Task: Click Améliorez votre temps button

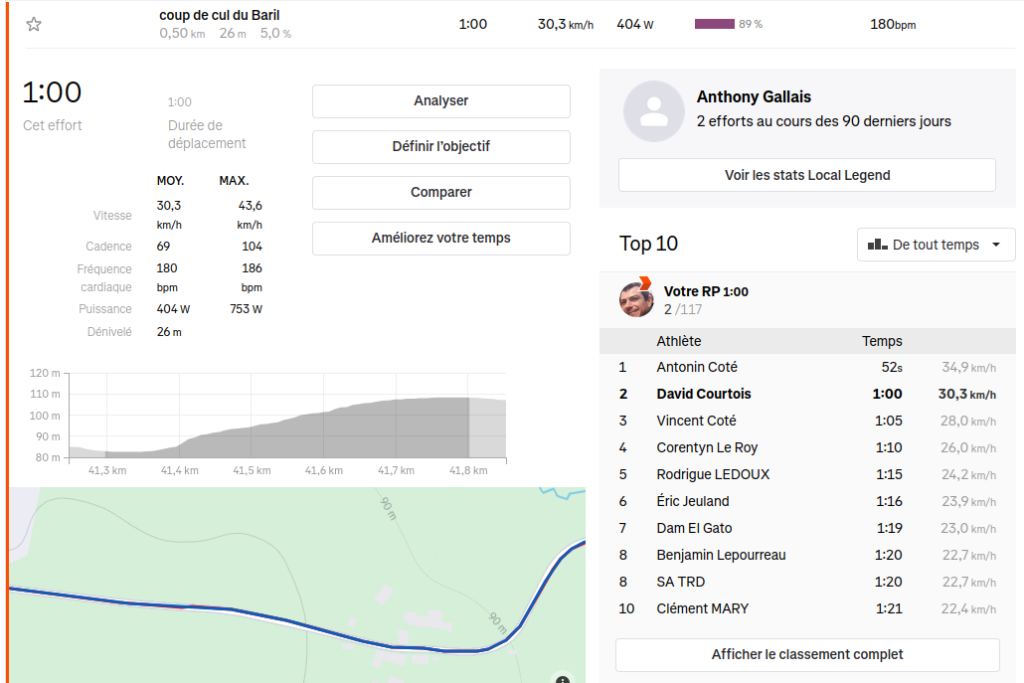Action: point(441,238)
